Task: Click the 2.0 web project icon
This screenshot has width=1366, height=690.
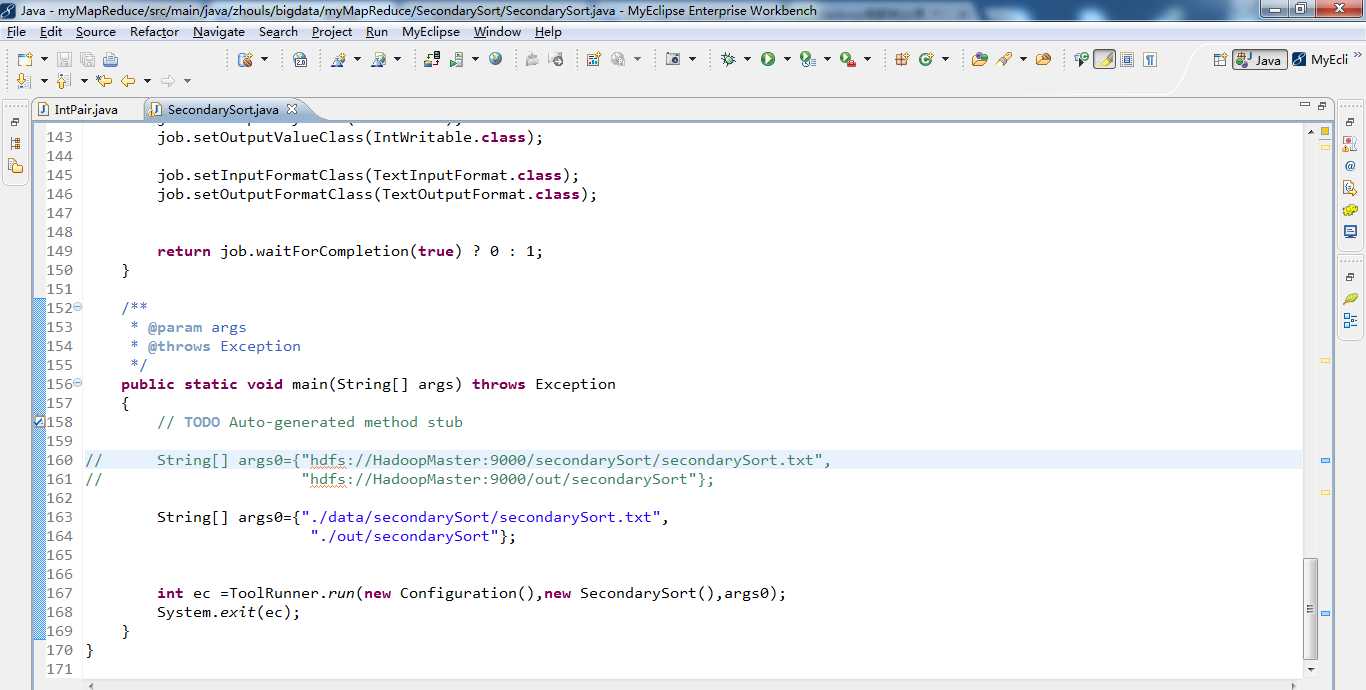Action: [300, 59]
